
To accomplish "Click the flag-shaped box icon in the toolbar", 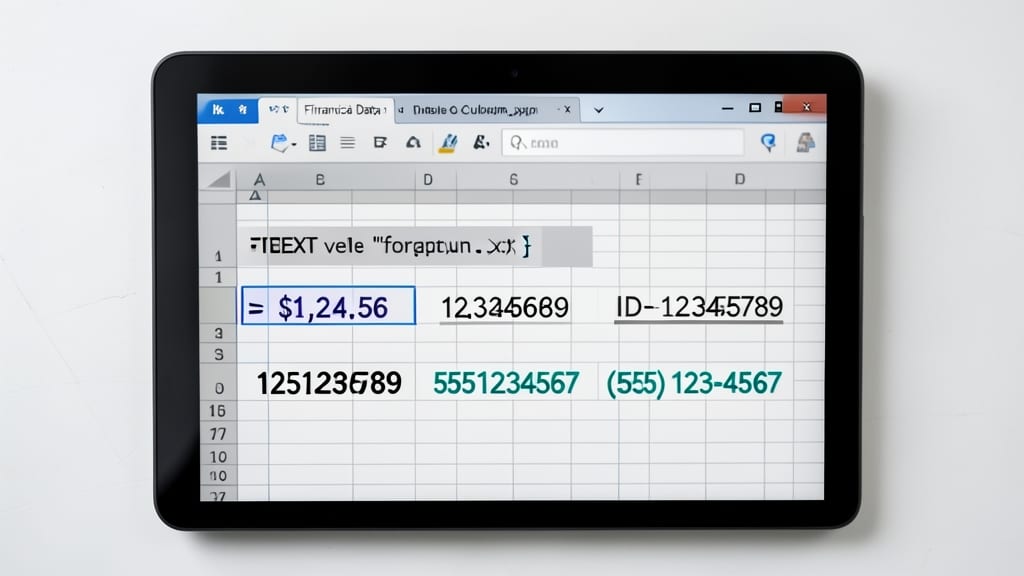I will [x=380, y=142].
